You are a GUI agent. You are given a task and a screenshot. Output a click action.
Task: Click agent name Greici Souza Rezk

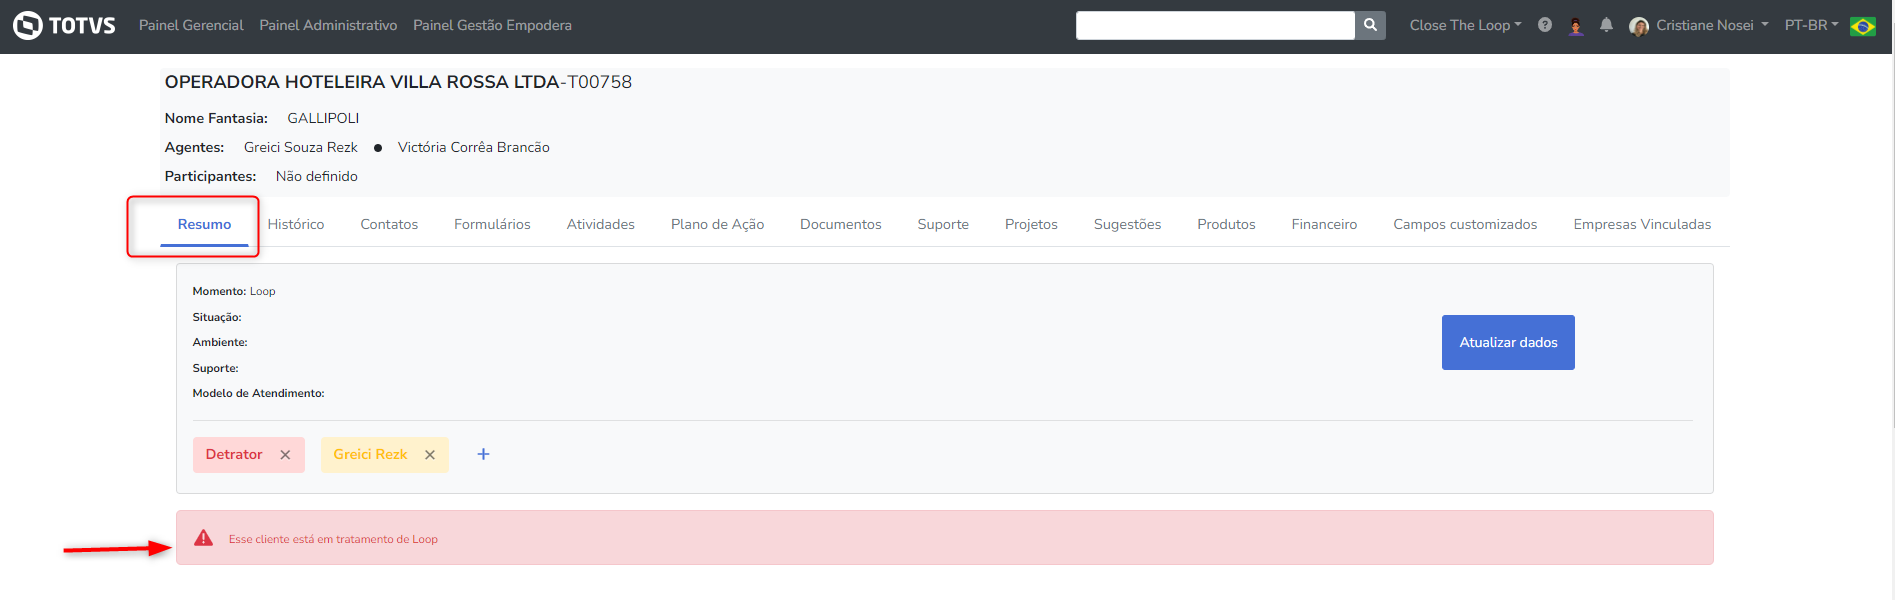pos(301,147)
